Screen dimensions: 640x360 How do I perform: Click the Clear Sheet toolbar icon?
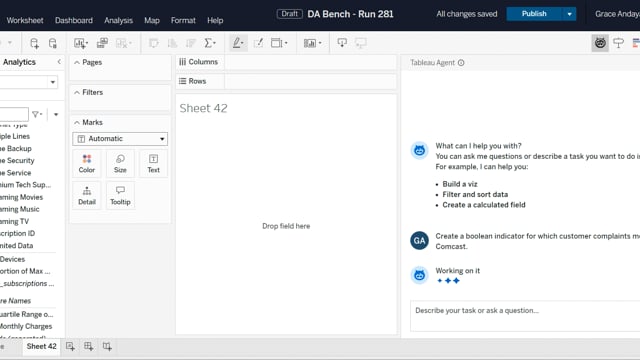click(x=122, y=43)
